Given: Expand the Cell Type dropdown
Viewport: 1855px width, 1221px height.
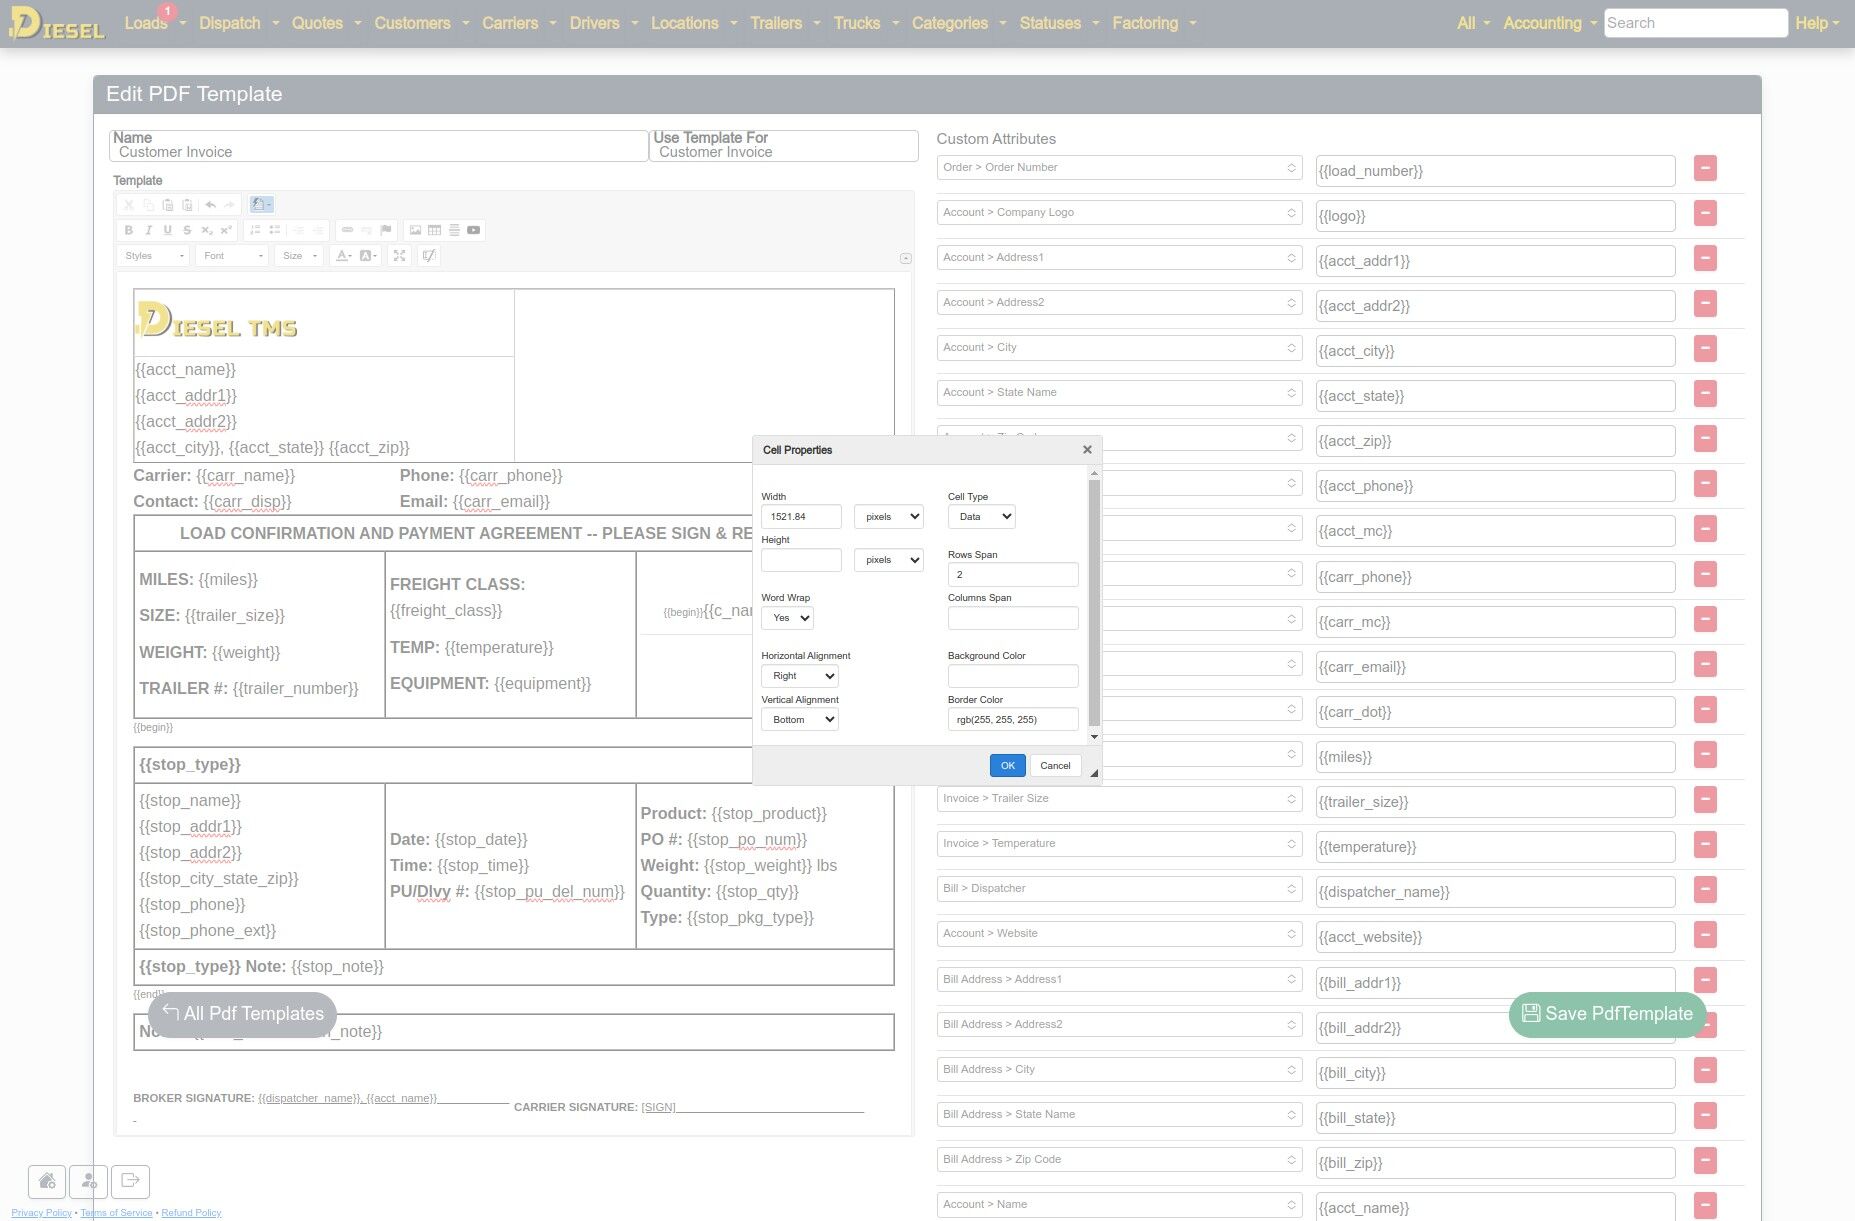Looking at the screenshot, I should pyautogui.click(x=981, y=517).
